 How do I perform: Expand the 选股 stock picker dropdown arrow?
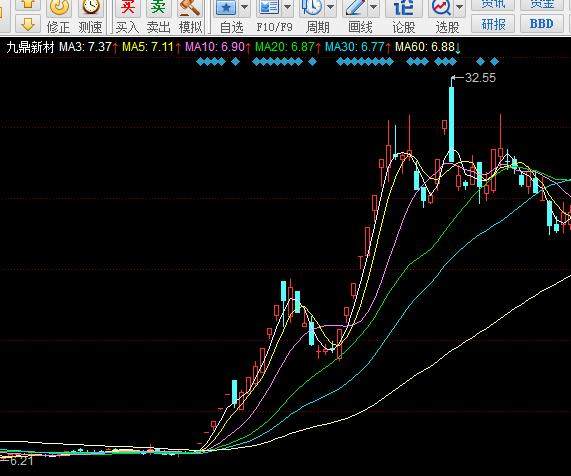click(460, 7)
